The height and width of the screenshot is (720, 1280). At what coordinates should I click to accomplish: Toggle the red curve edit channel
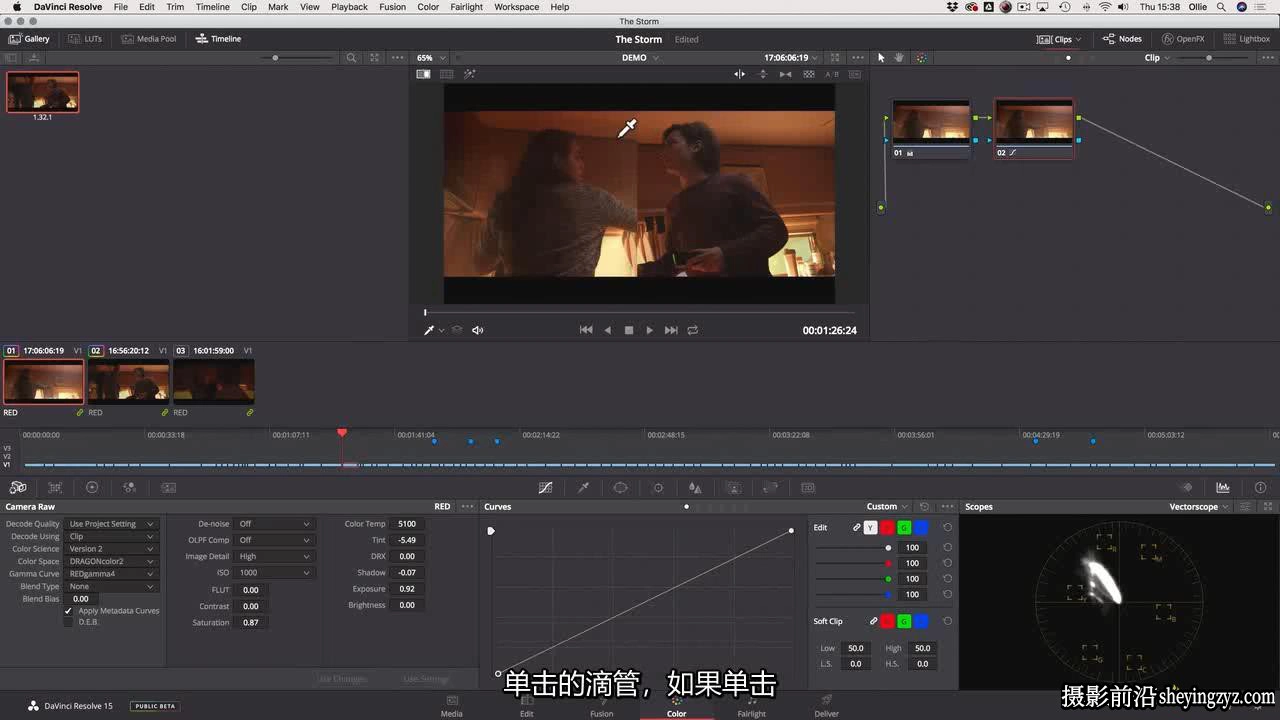887,527
